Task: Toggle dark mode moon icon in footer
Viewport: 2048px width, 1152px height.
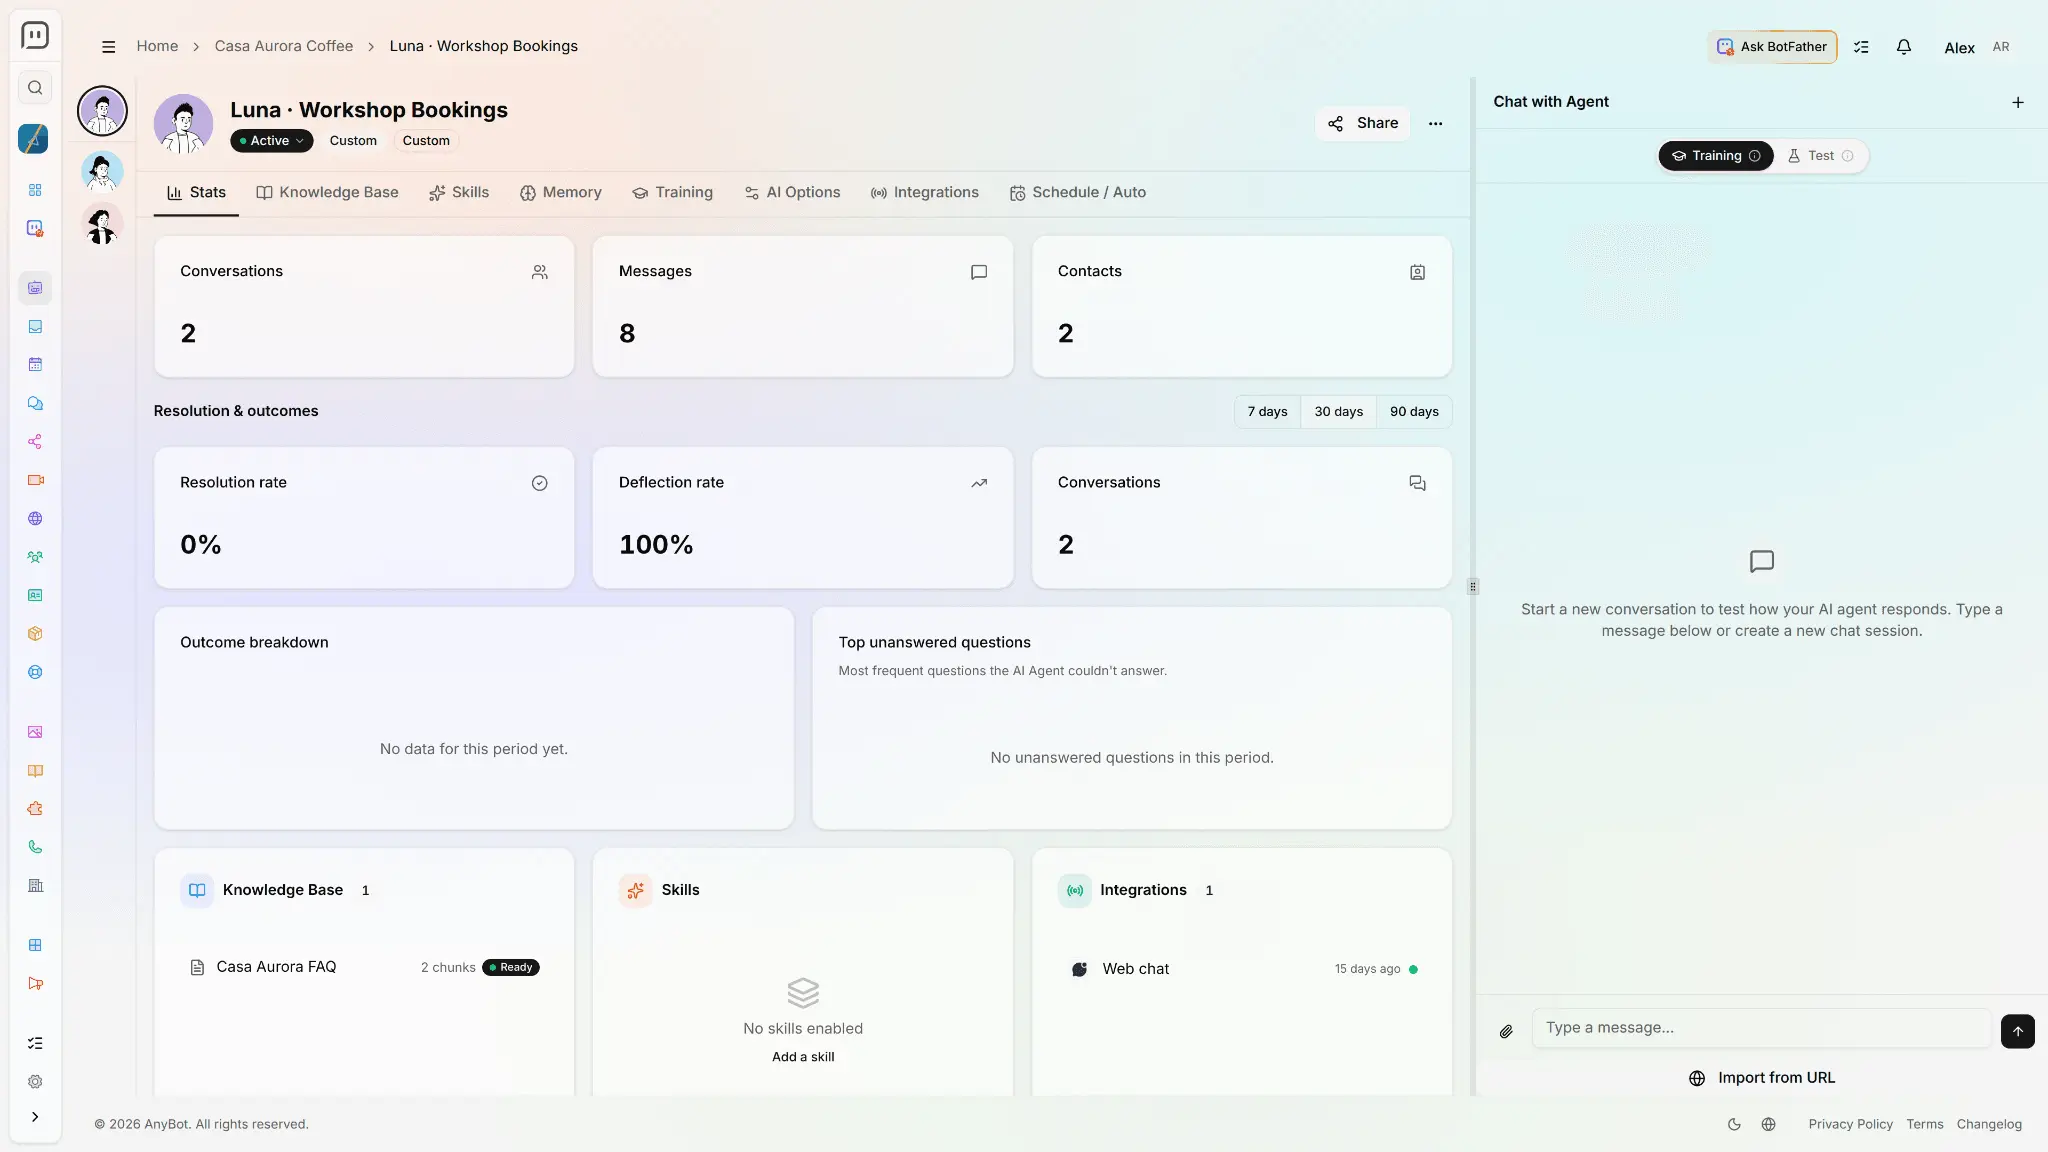Action: tap(1734, 1124)
